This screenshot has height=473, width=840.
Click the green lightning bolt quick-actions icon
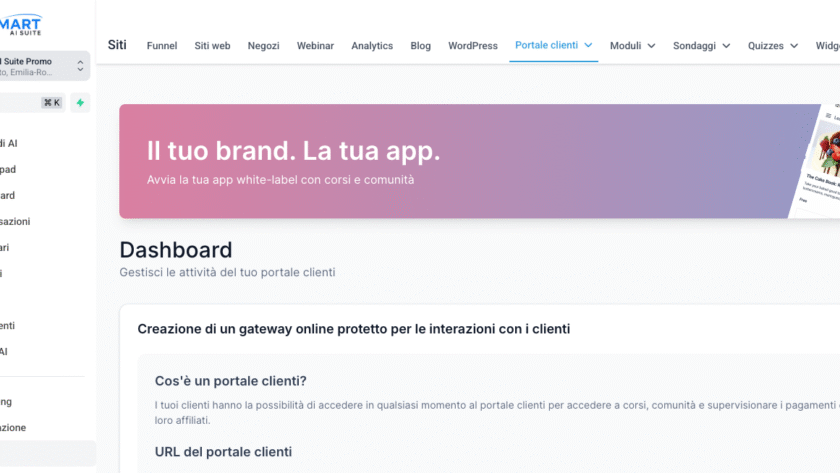coord(80,102)
